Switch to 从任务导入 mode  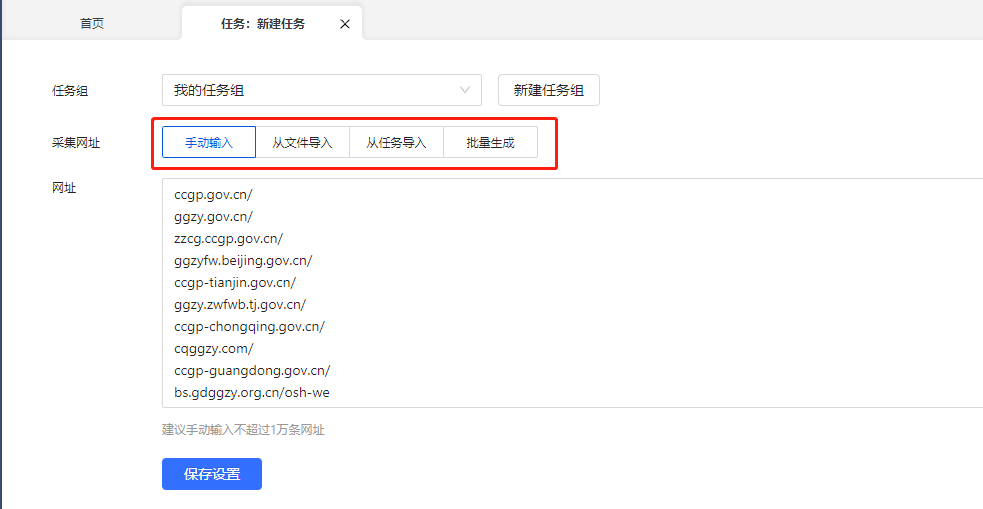(x=396, y=142)
